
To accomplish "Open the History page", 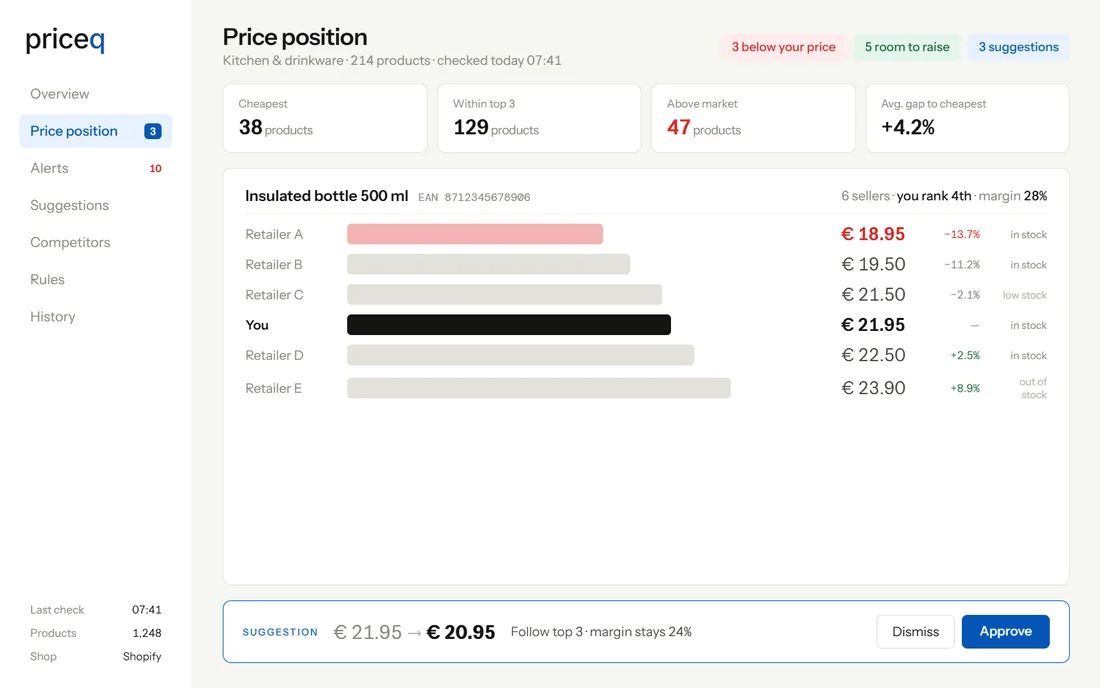I will [95, 317].
